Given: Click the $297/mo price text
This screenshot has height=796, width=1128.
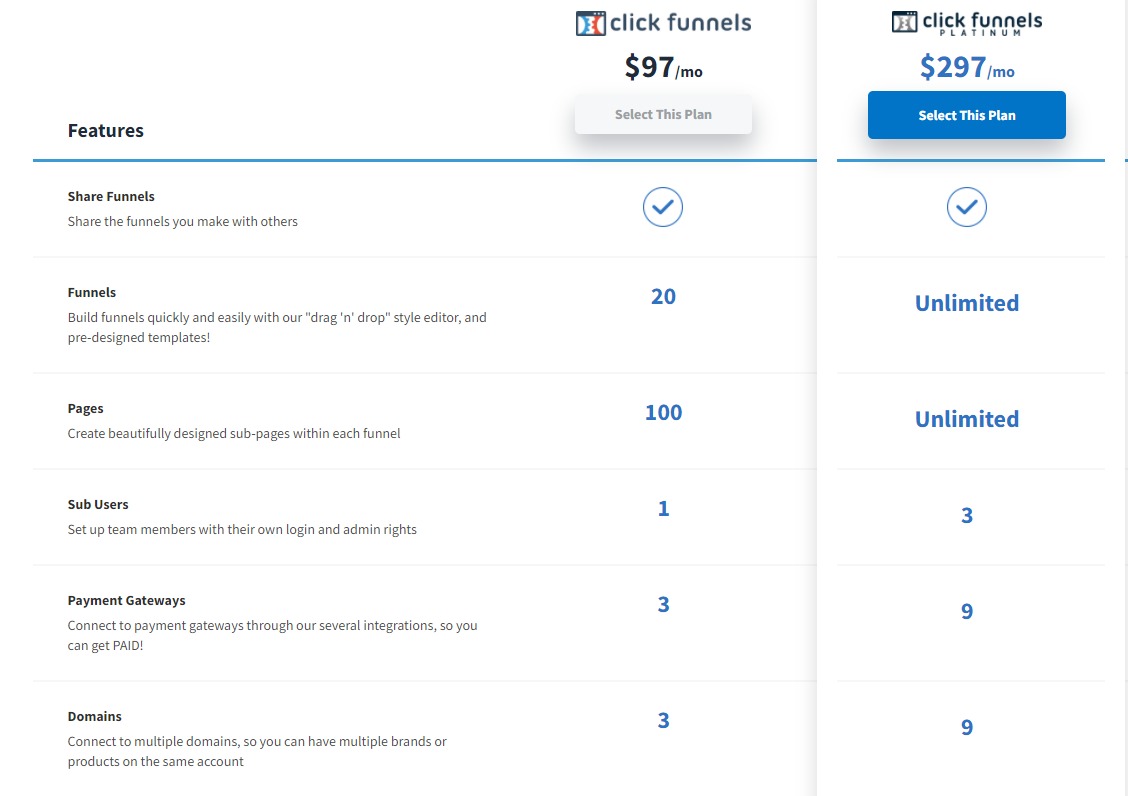Looking at the screenshot, I should click(967, 68).
